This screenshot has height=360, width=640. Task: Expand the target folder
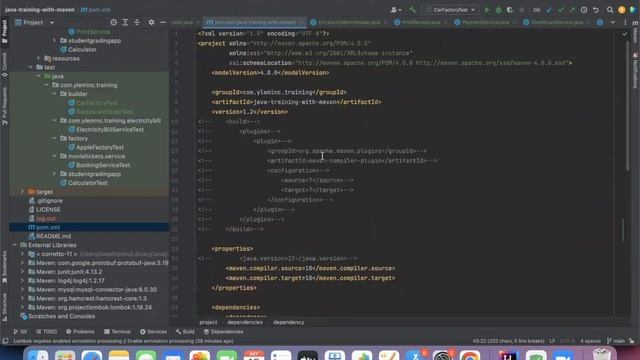[22, 191]
